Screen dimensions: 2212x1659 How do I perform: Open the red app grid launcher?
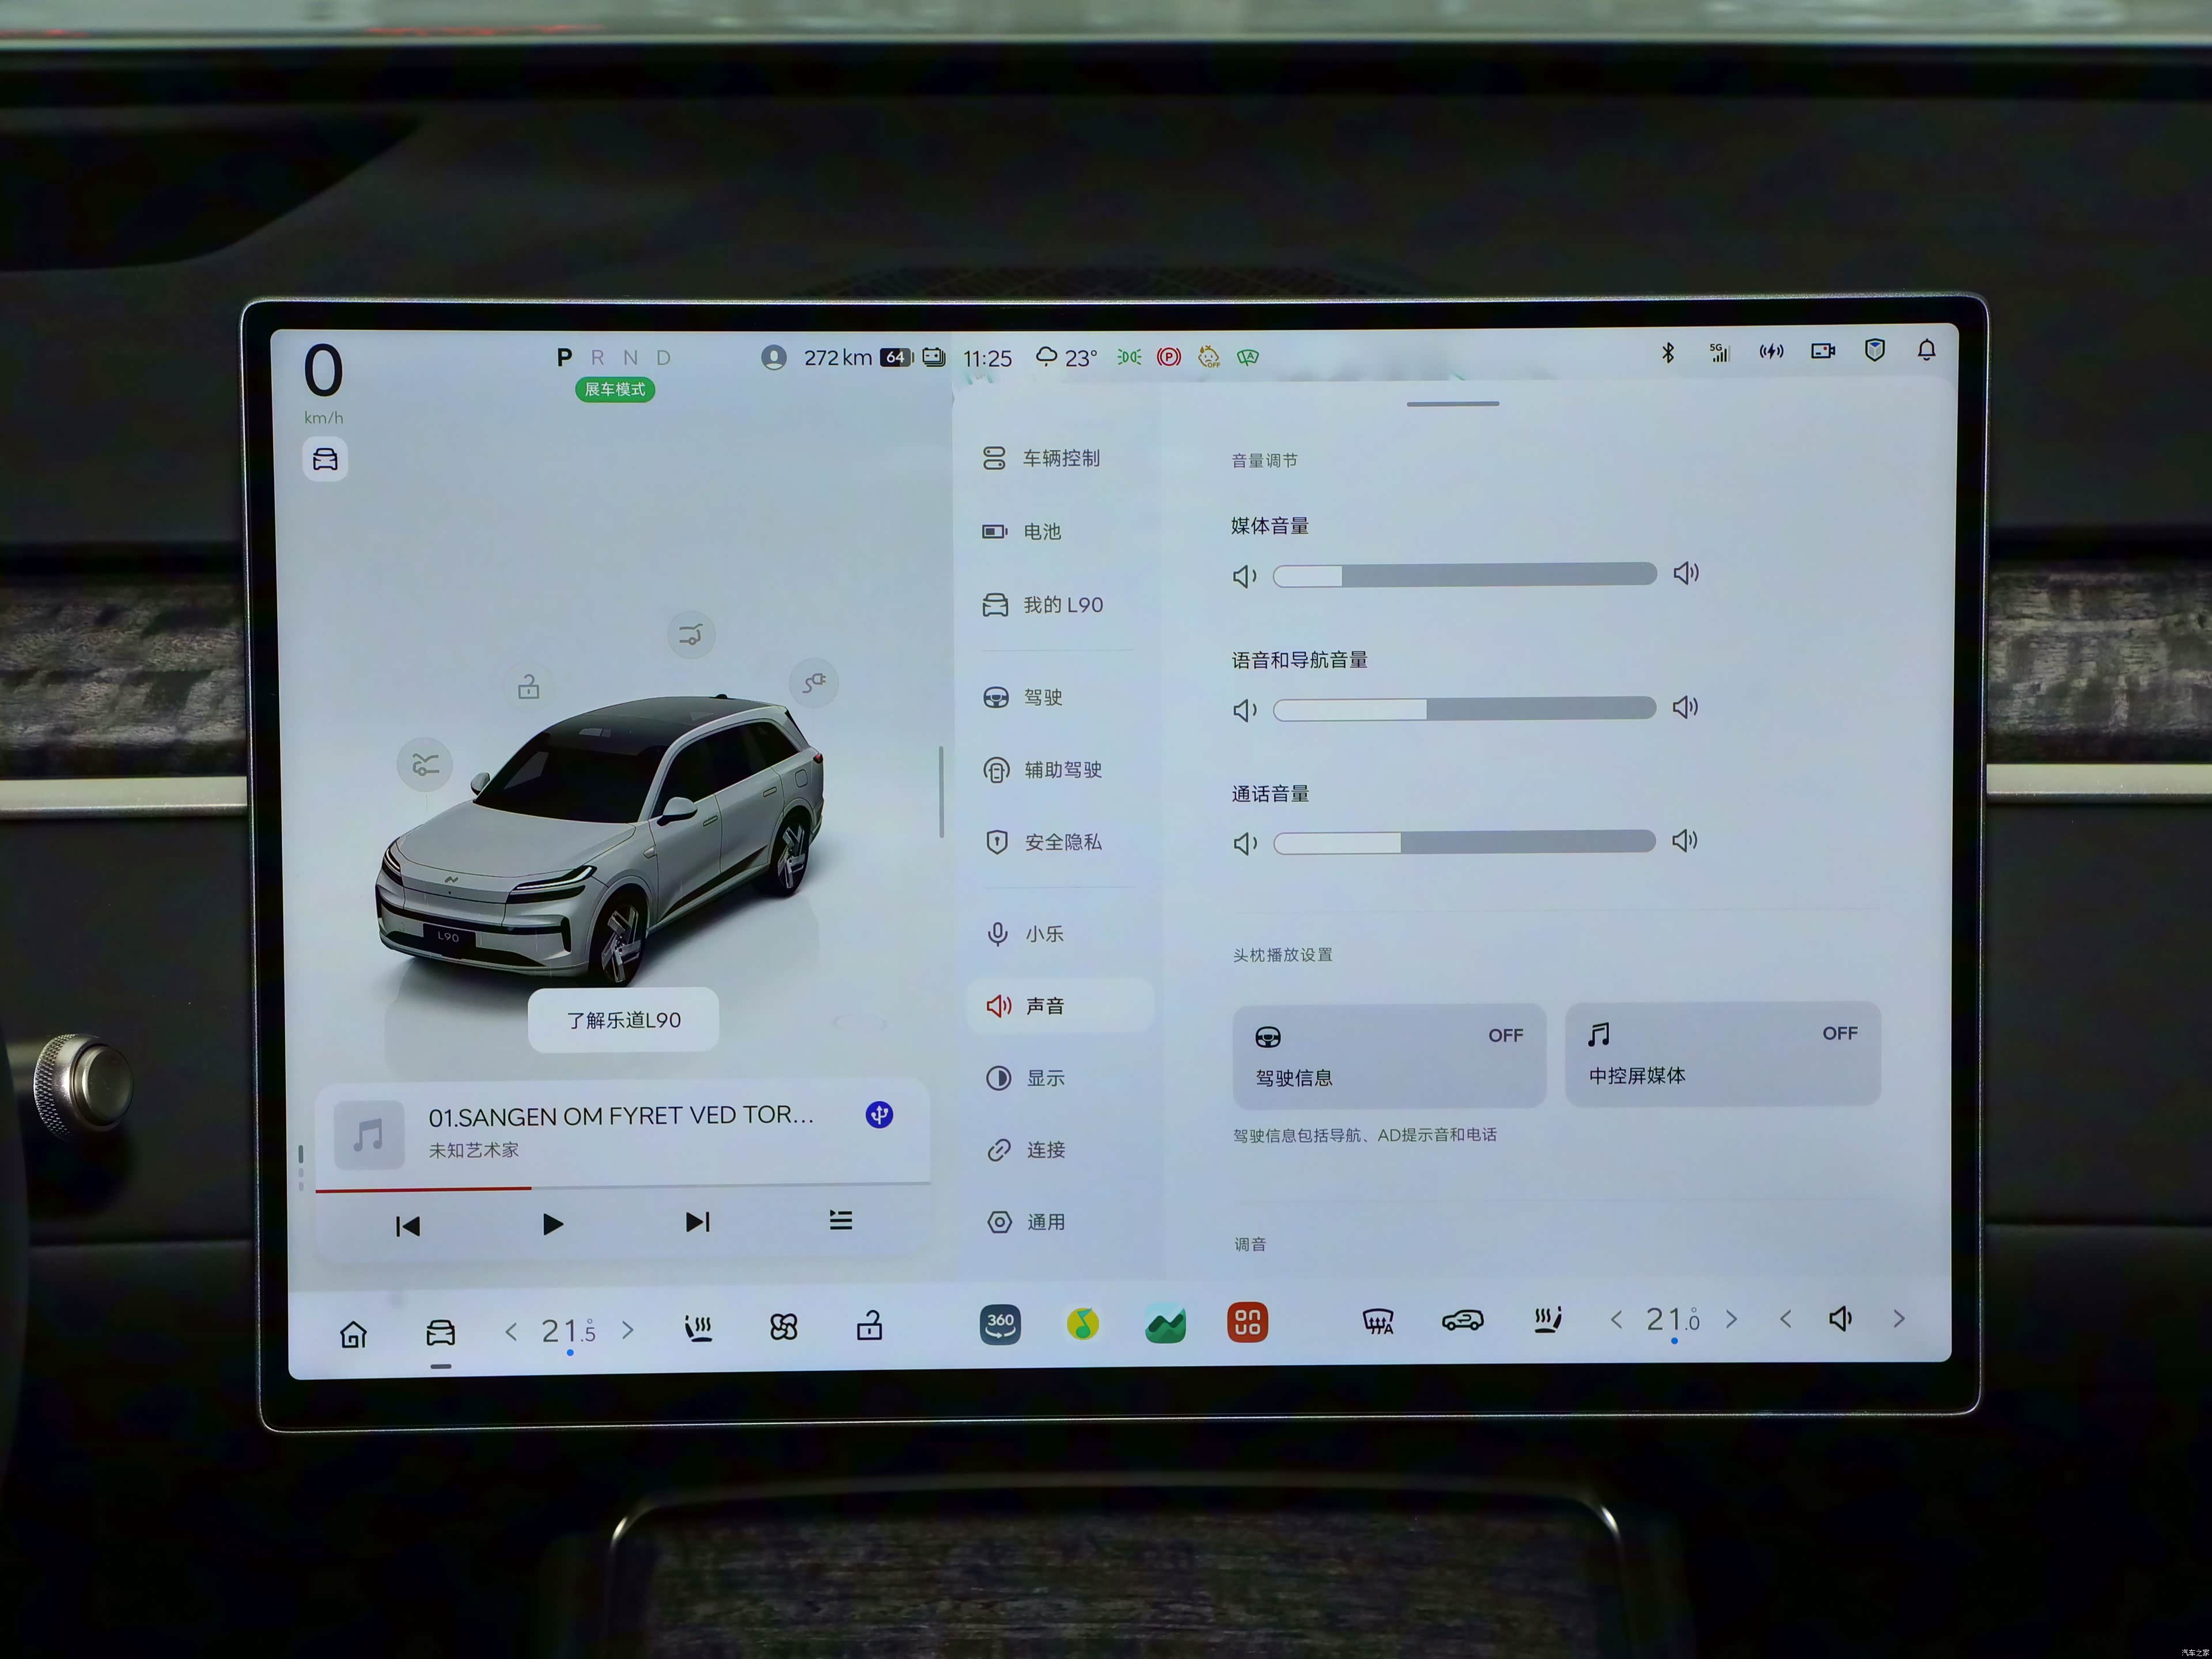1247,1323
